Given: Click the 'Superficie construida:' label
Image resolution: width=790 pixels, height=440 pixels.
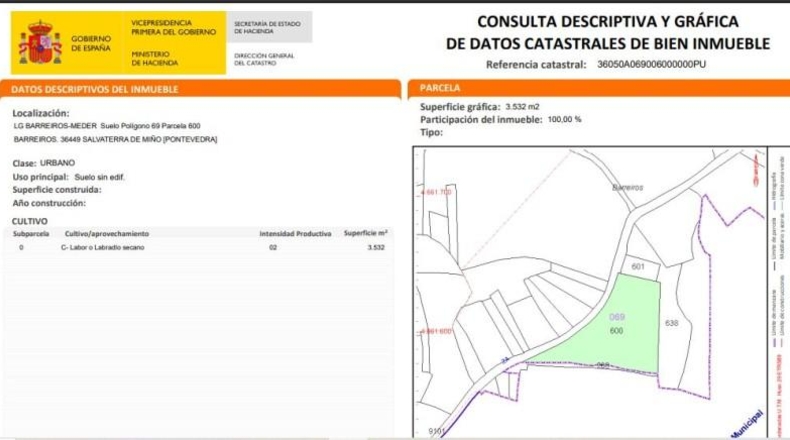Looking at the screenshot, I should [x=57, y=190].
